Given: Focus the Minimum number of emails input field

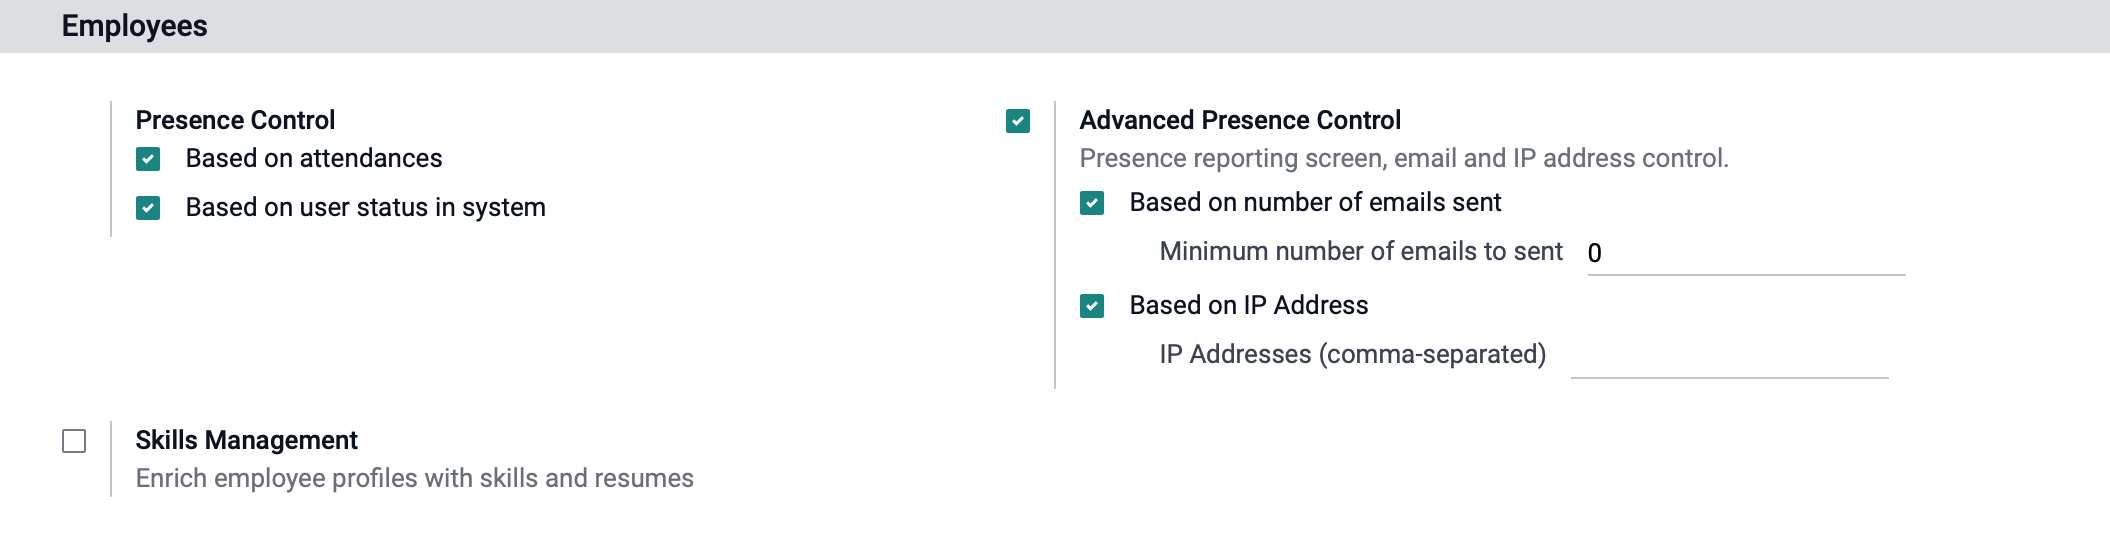Looking at the screenshot, I should [x=1746, y=253].
